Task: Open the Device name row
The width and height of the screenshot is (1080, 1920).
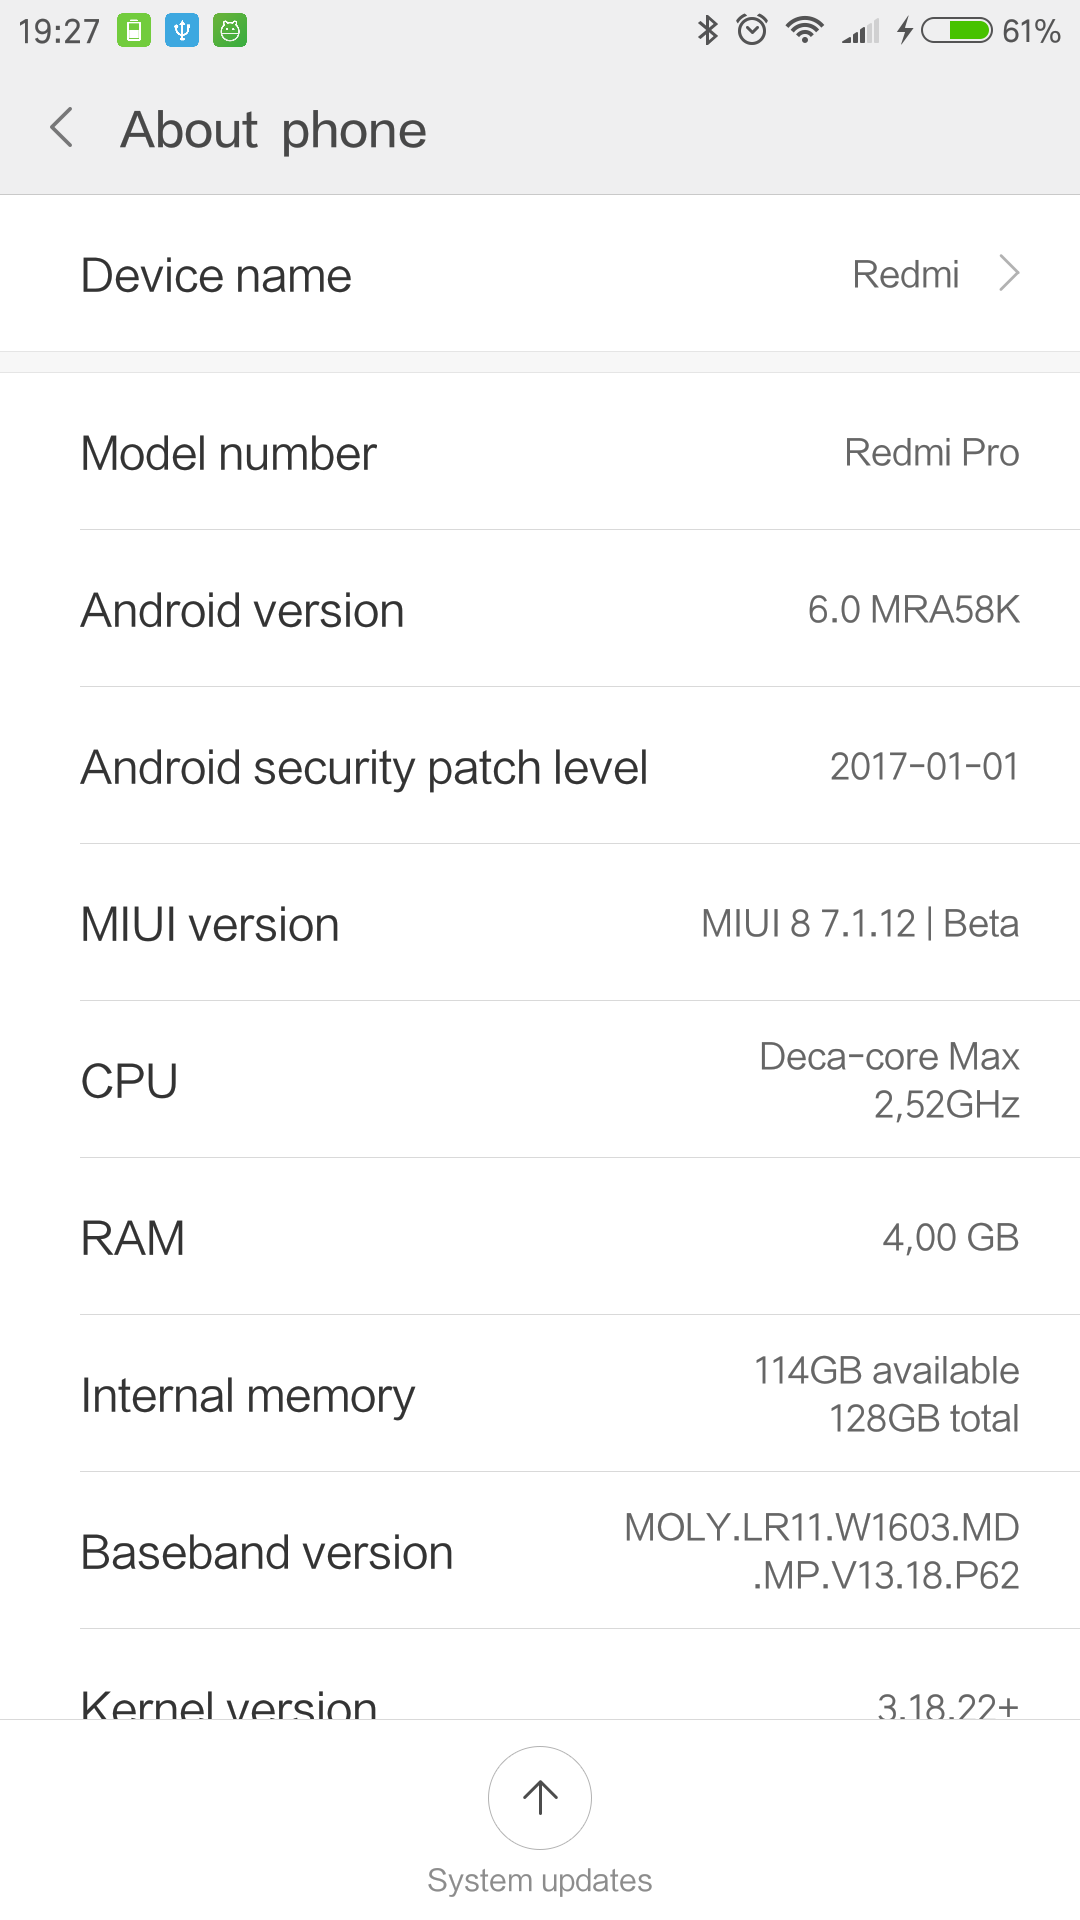Action: [540, 274]
